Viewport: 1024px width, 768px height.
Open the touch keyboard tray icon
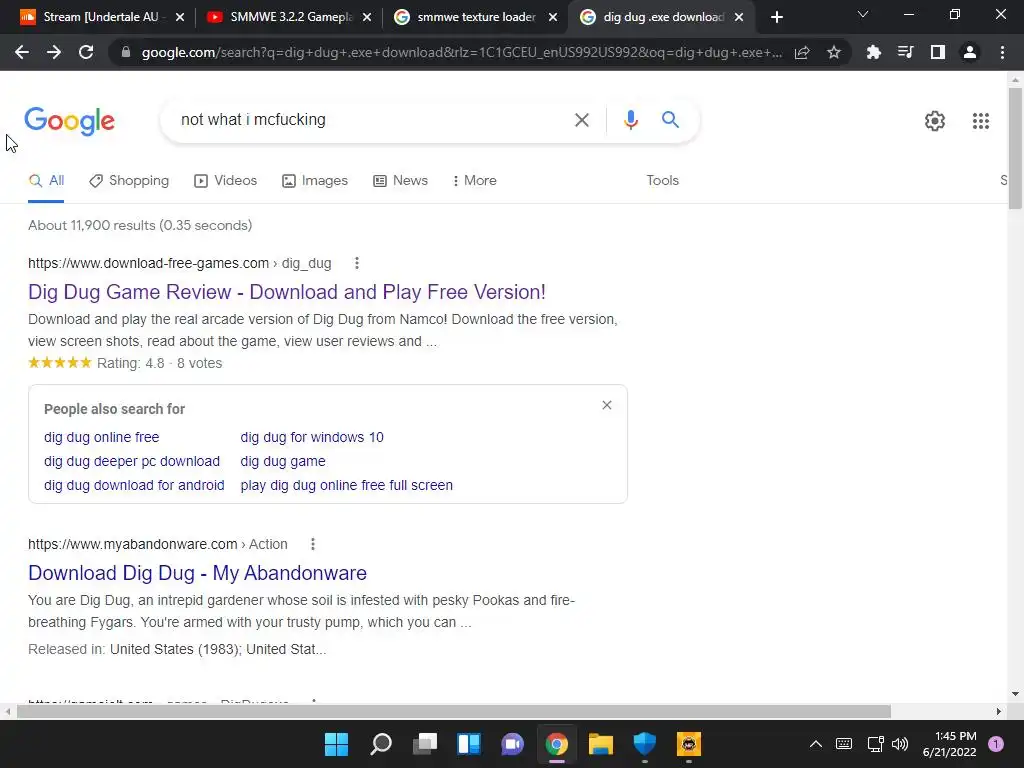(x=844, y=744)
